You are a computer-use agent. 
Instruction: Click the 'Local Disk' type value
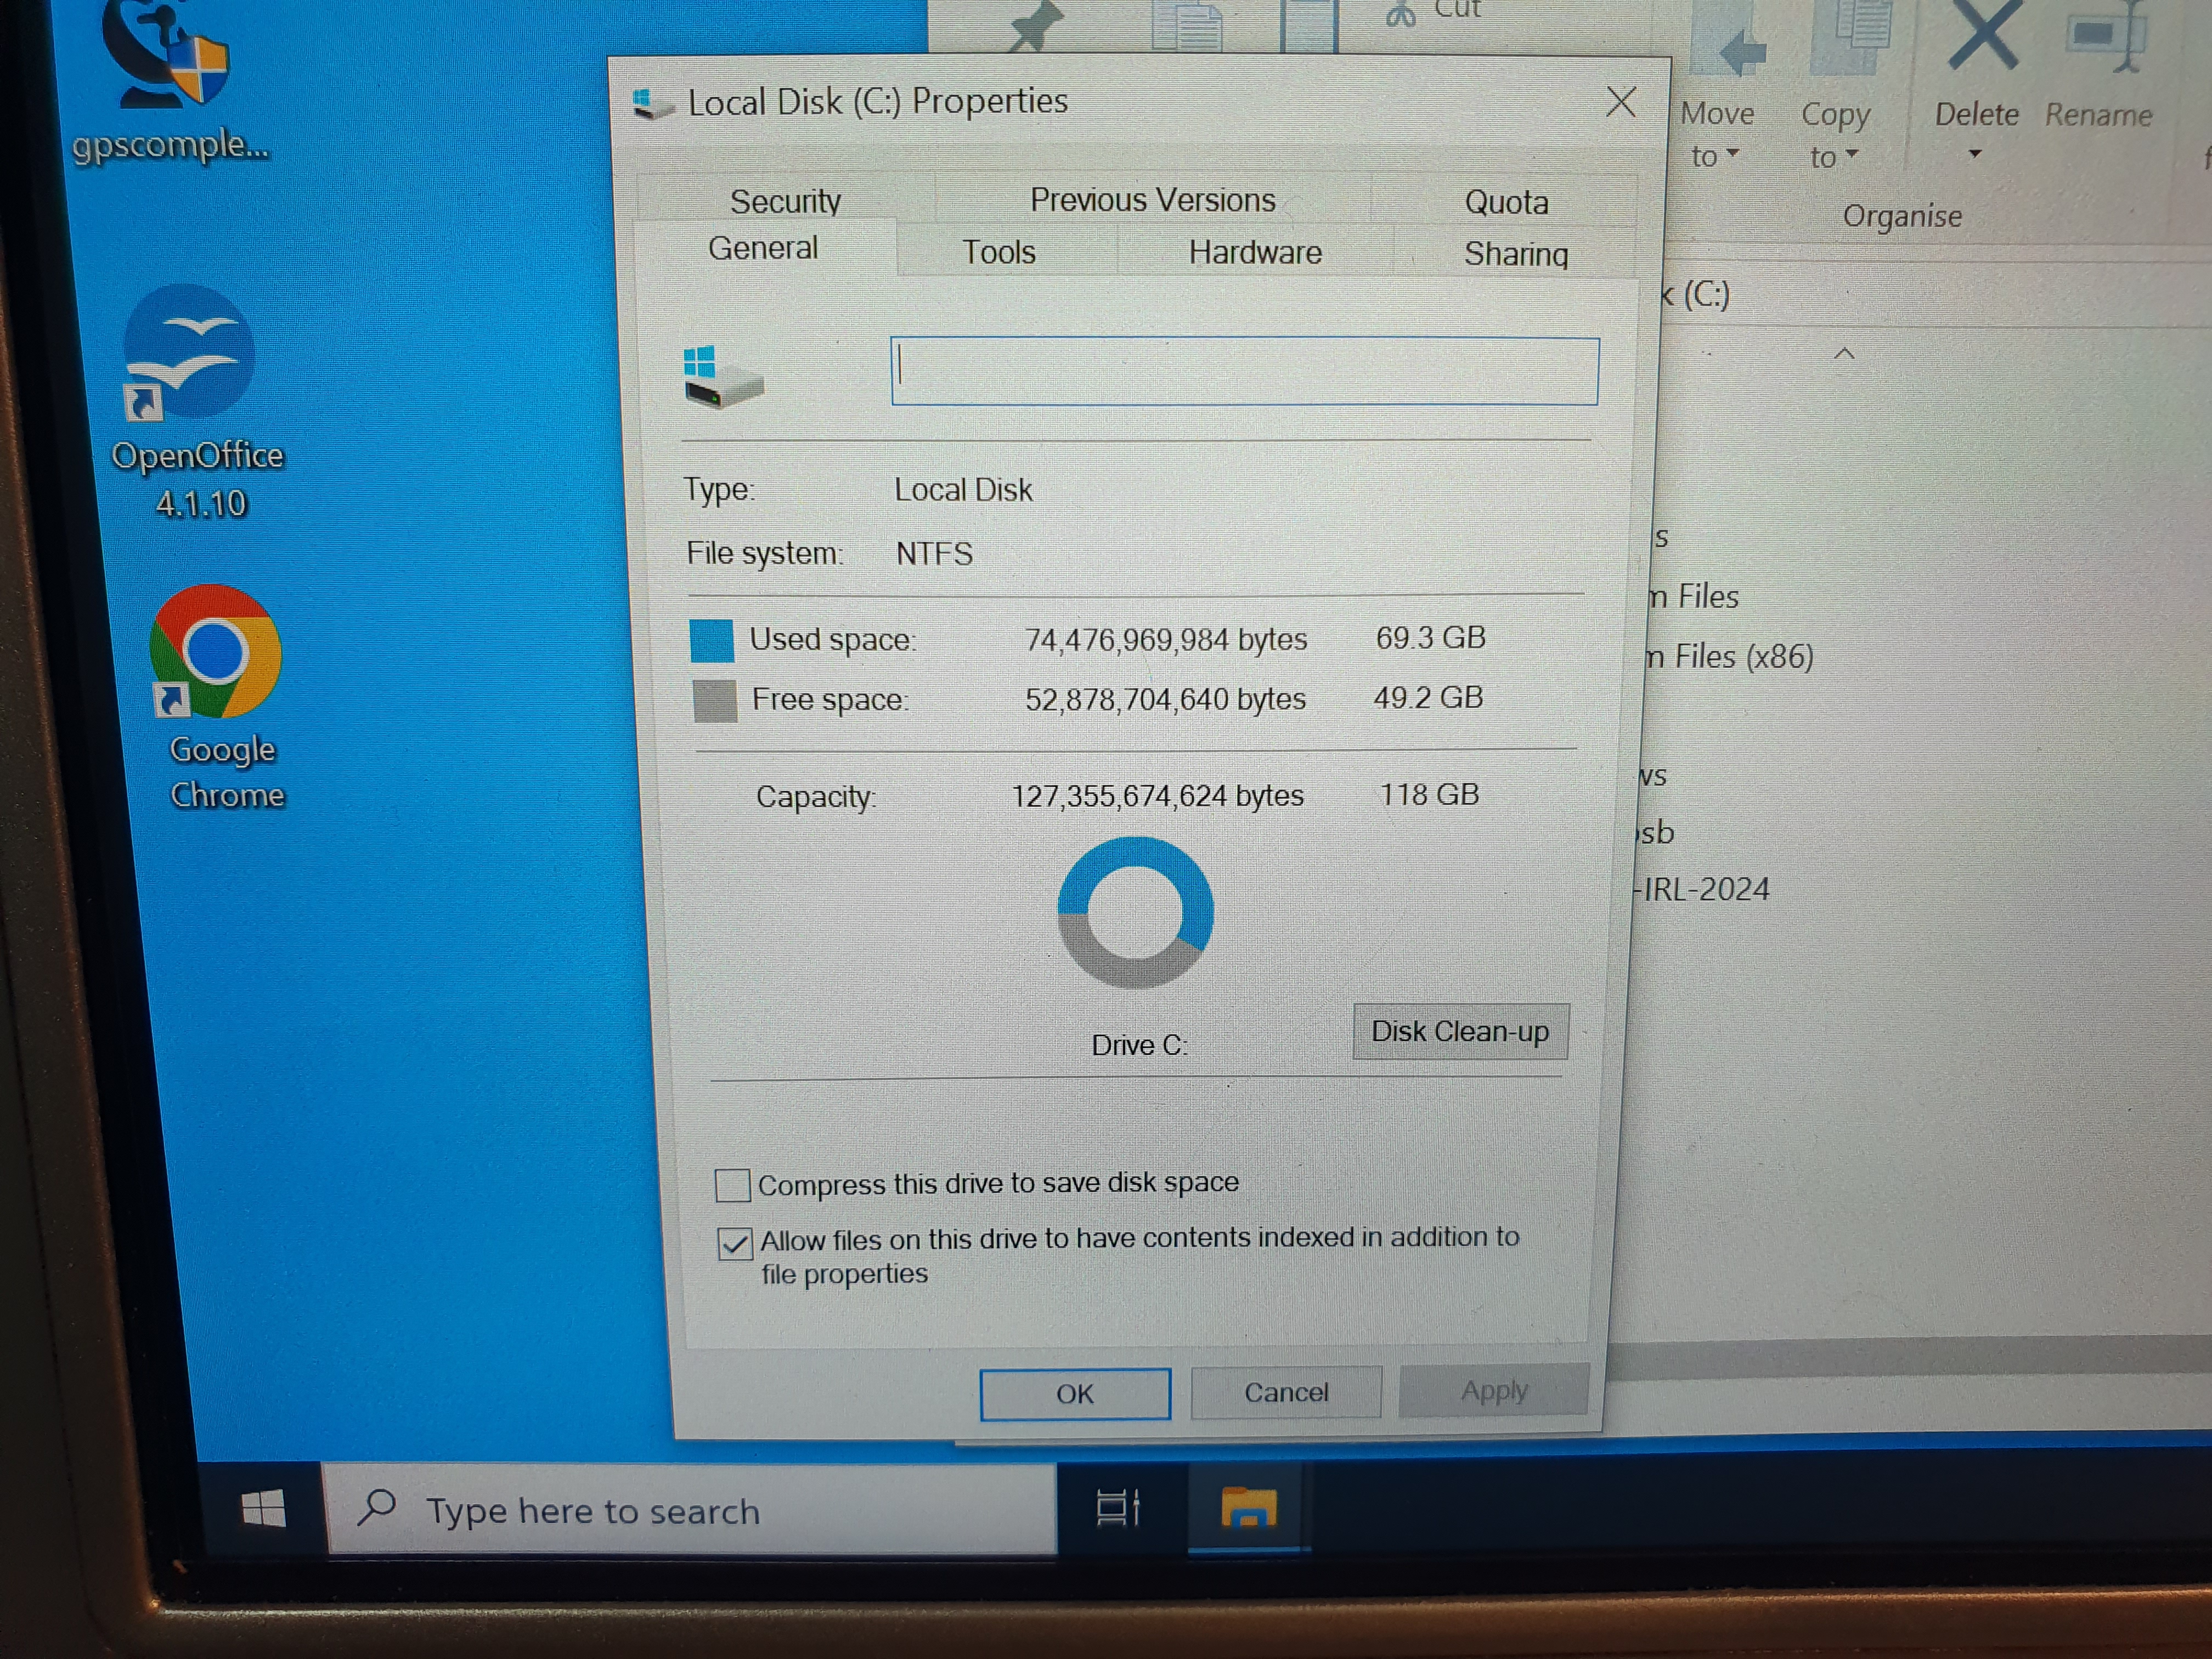click(963, 490)
